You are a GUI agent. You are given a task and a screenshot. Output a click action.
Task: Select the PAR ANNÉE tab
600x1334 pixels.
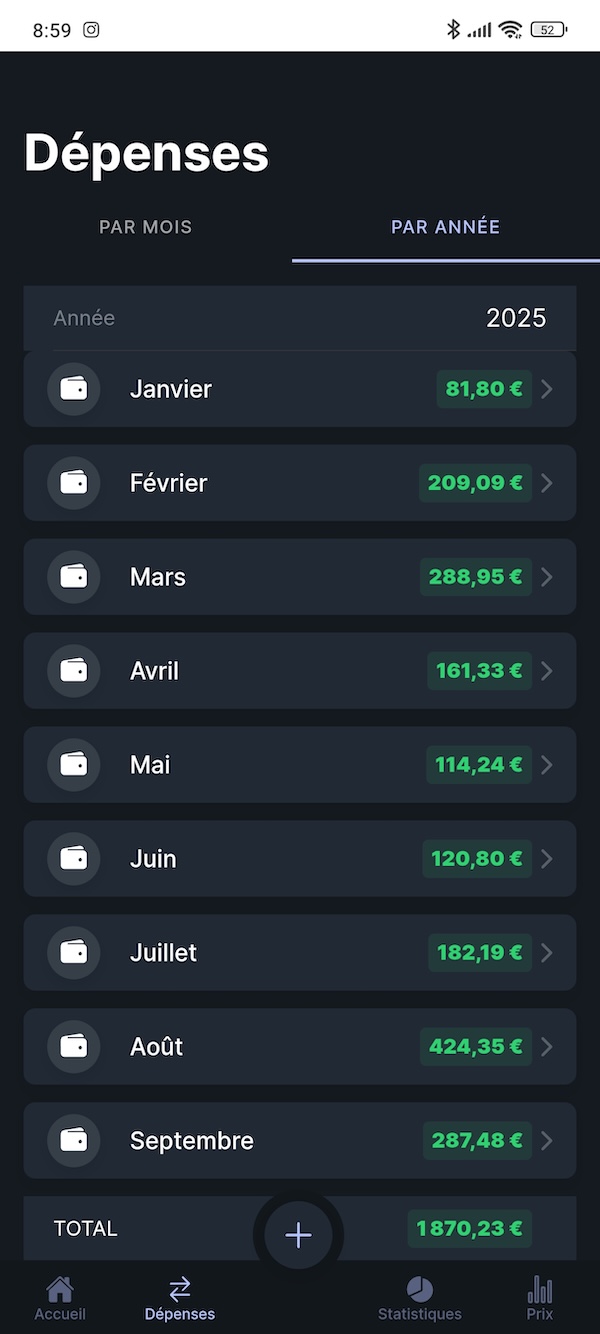coord(445,227)
